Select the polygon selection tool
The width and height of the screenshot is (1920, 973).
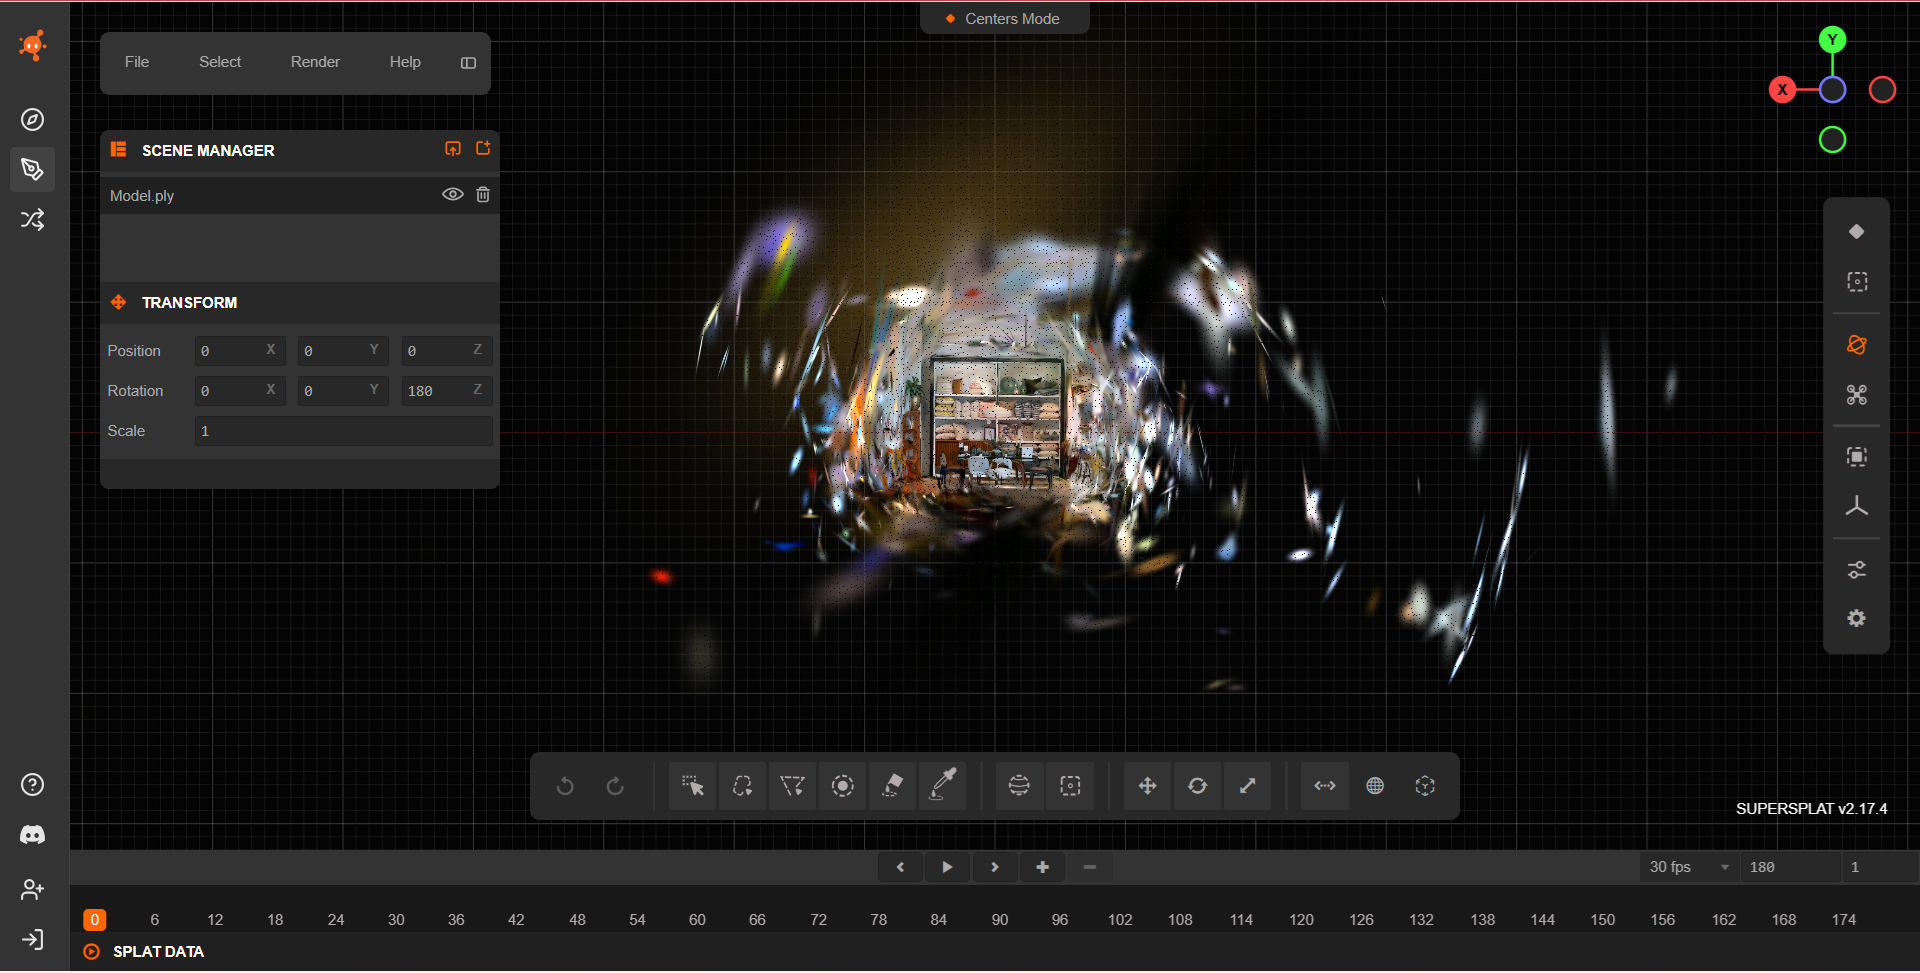coord(792,787)
